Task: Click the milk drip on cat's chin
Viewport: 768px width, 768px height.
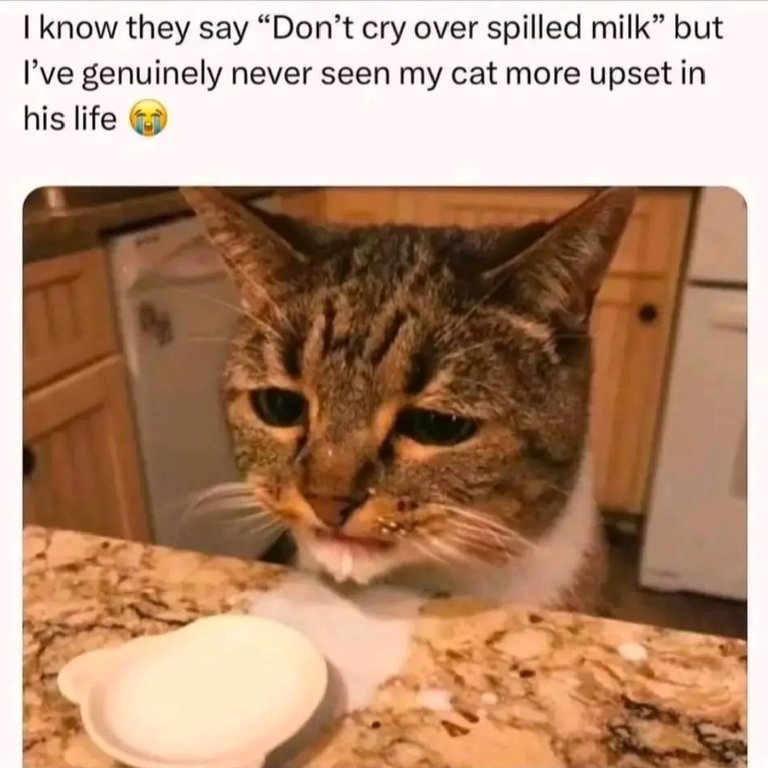Action: pyautogui.click(x=347, y=567)
